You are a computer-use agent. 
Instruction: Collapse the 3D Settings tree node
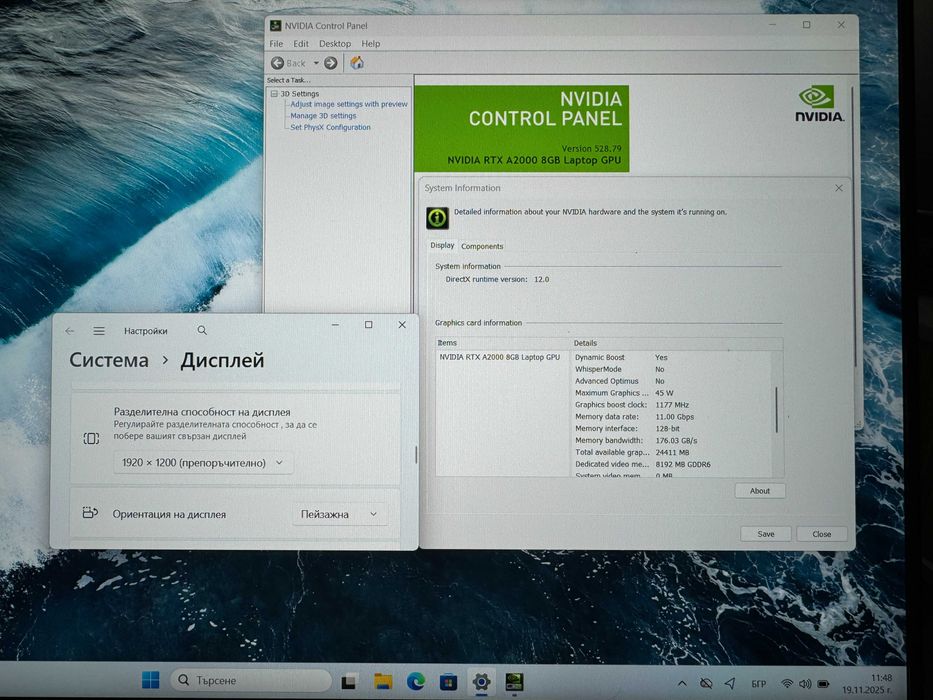(x=274, y=93)
